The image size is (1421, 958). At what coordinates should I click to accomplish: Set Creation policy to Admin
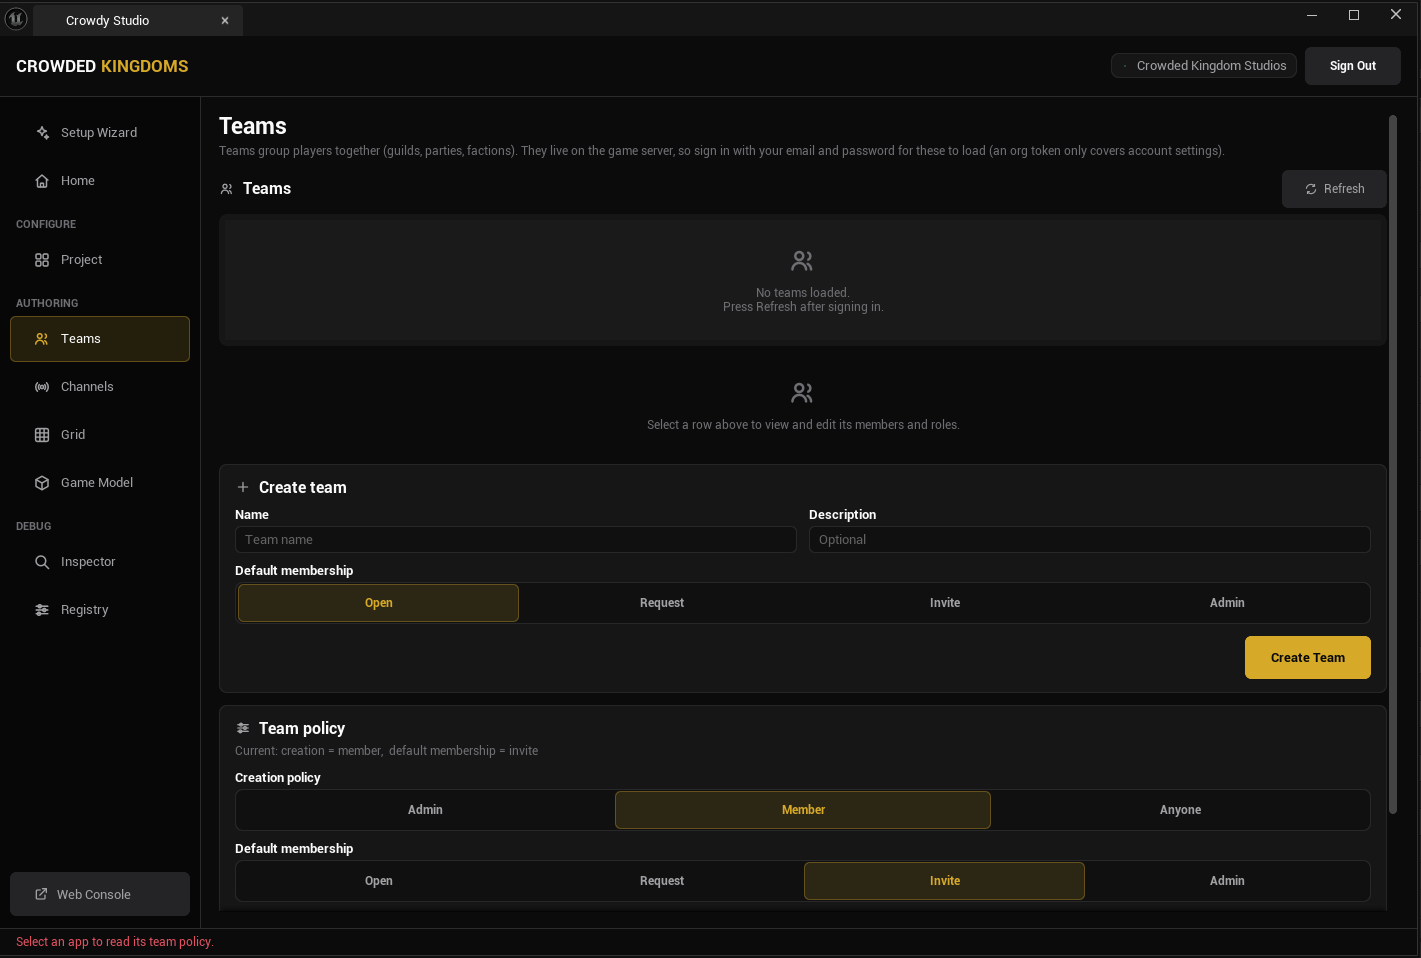[x=425, y=810]
